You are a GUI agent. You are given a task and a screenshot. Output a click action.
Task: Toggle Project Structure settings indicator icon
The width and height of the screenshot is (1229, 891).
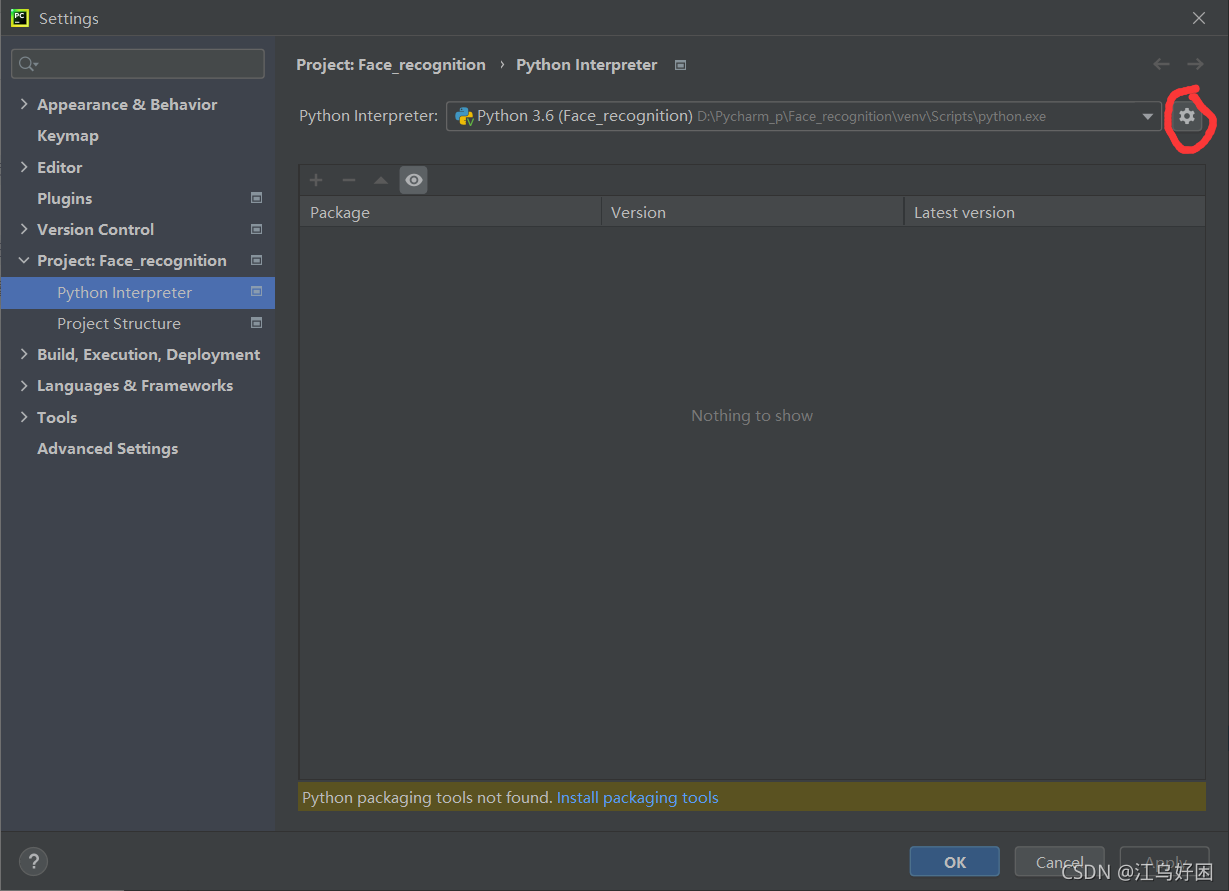(x=256, y=323)
